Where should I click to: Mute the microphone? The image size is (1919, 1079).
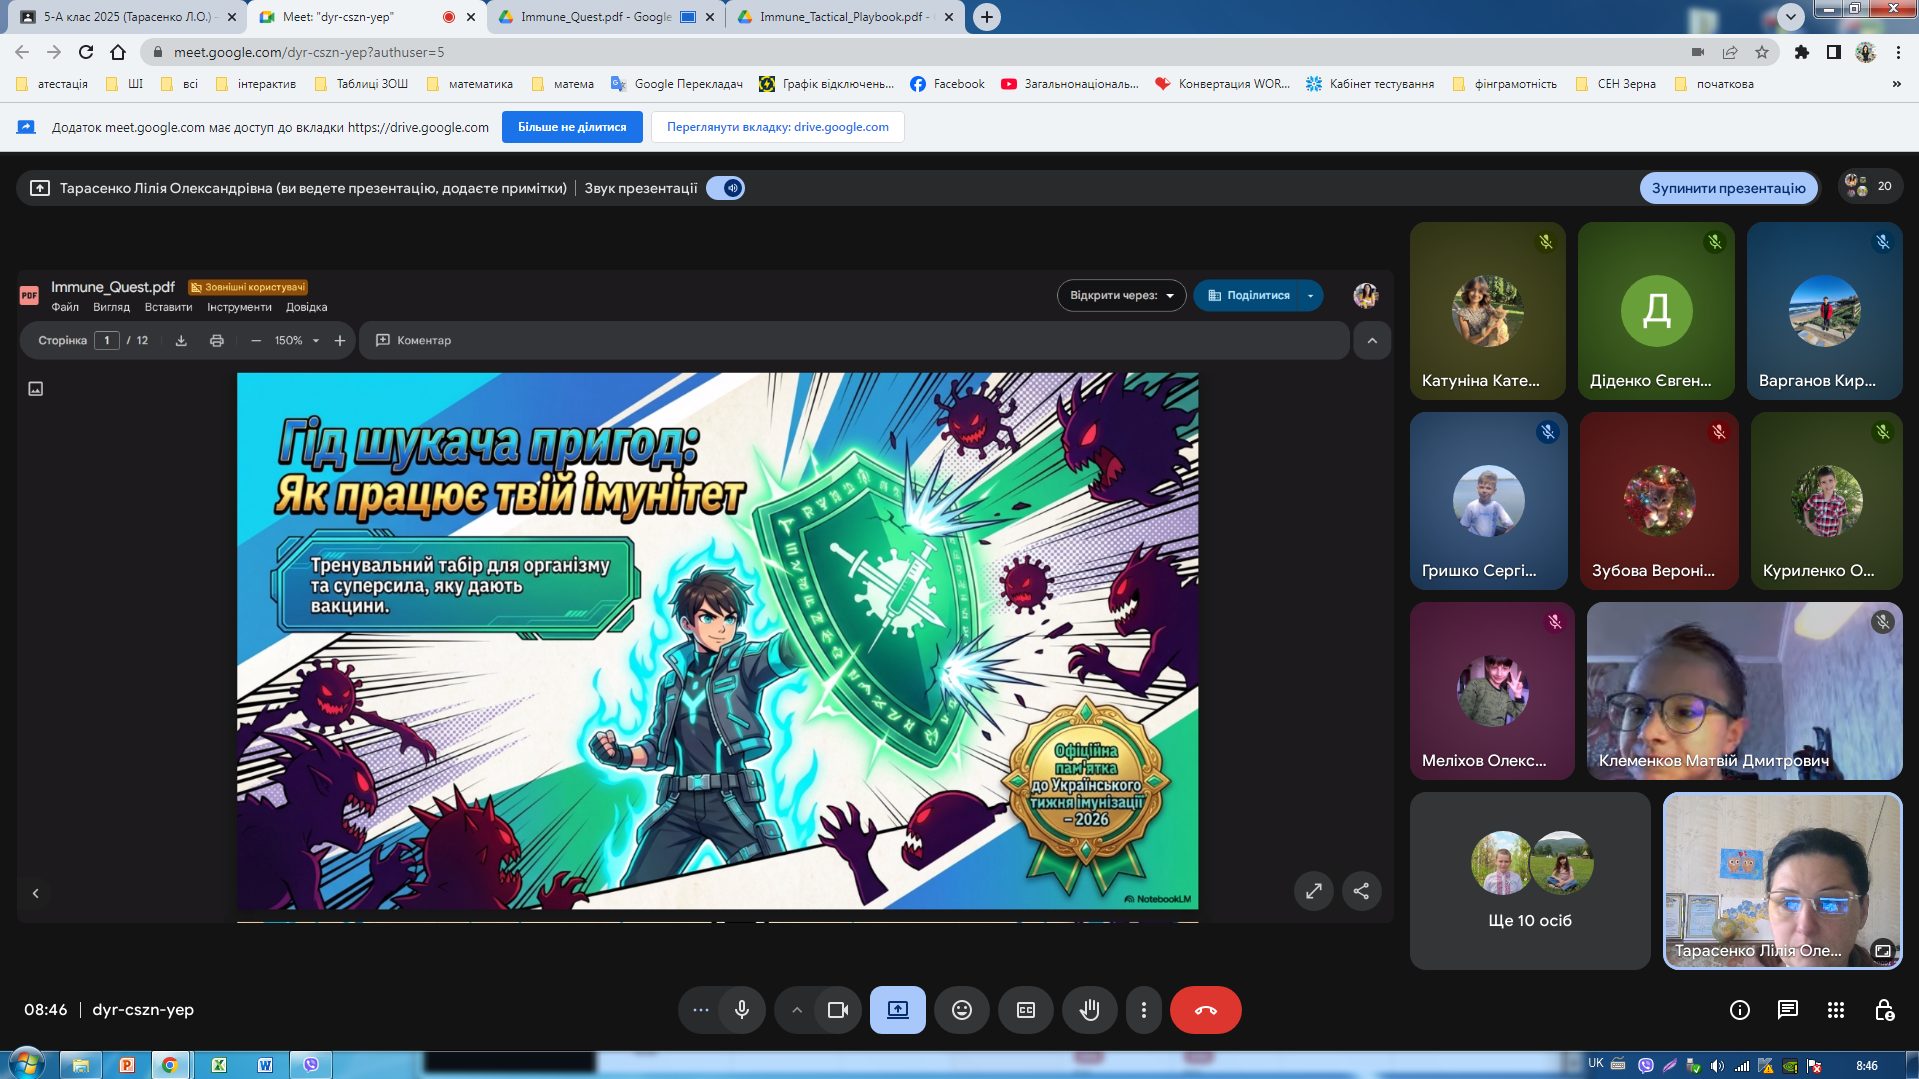coord(741,1010)
